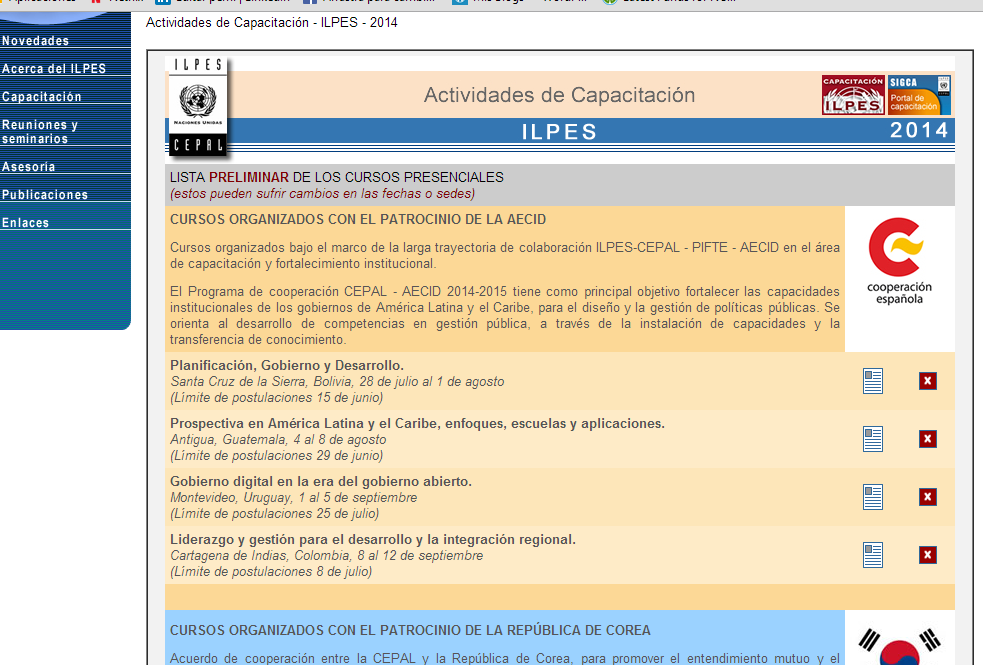
Task: Click red X icon for Gobierno digital course
Action: tap(928, 497)
